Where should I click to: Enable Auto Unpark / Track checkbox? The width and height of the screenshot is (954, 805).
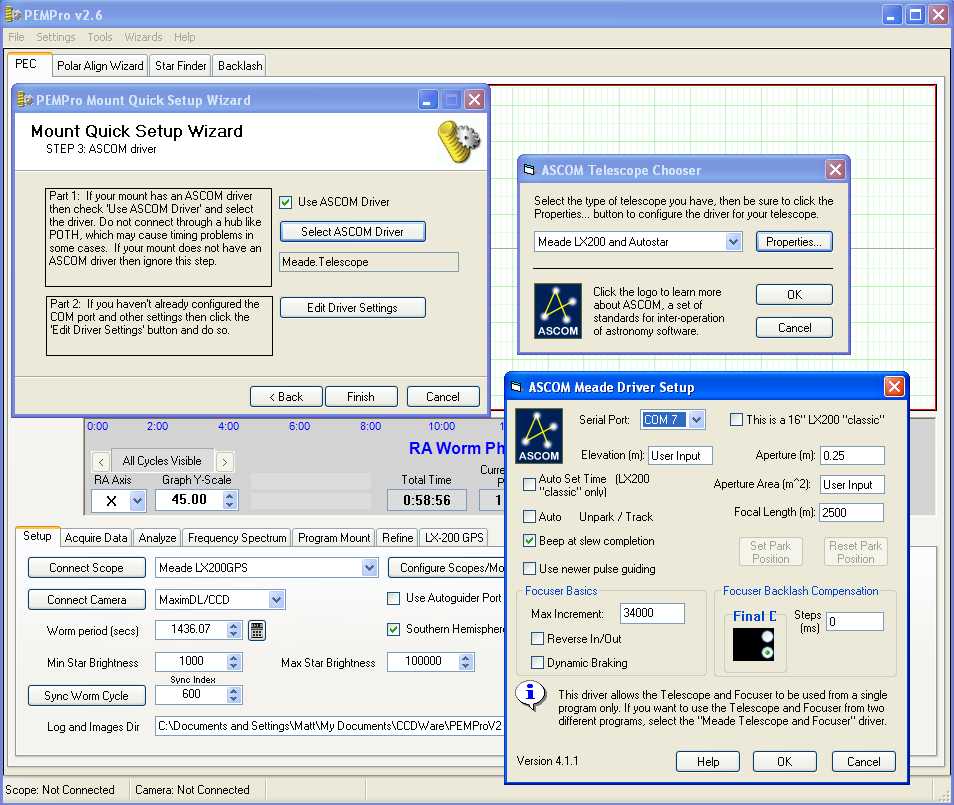click(x=529, y=517)
